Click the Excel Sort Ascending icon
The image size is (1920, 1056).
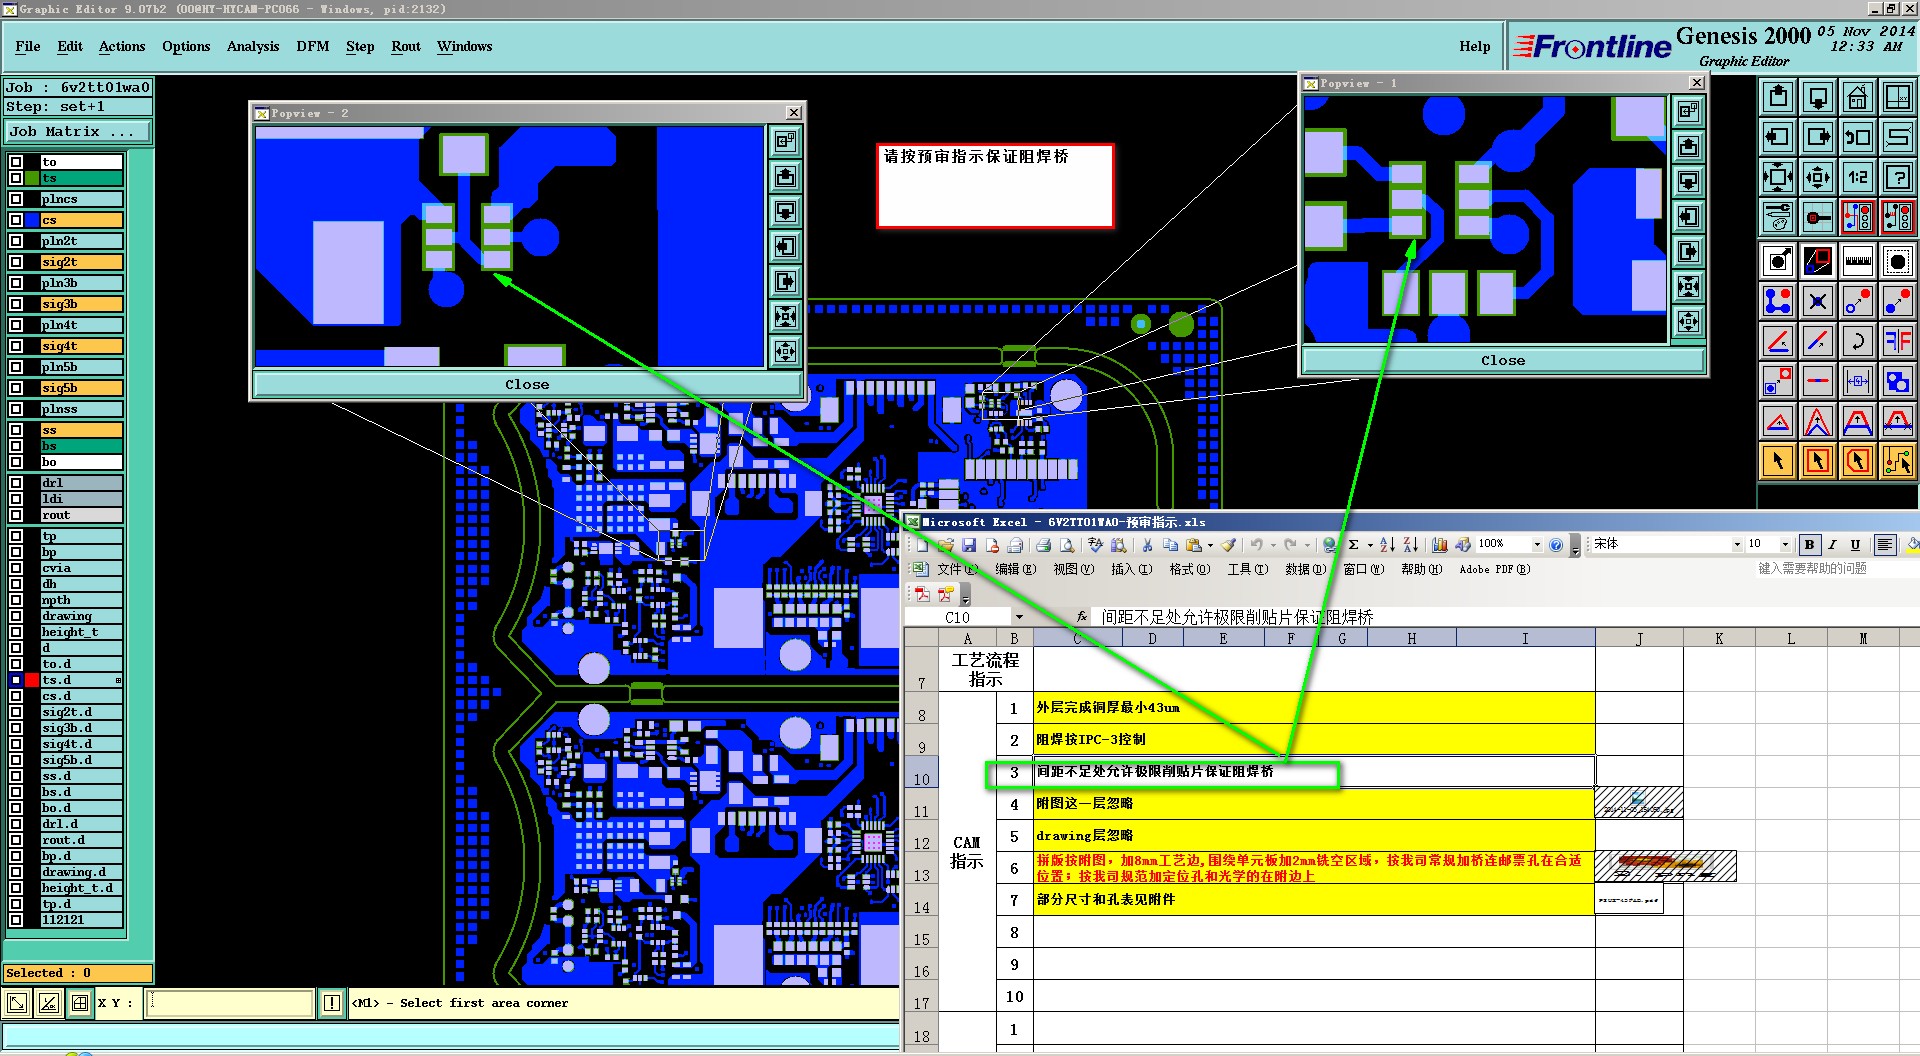pyautogui.click(x=1387, y=545)
